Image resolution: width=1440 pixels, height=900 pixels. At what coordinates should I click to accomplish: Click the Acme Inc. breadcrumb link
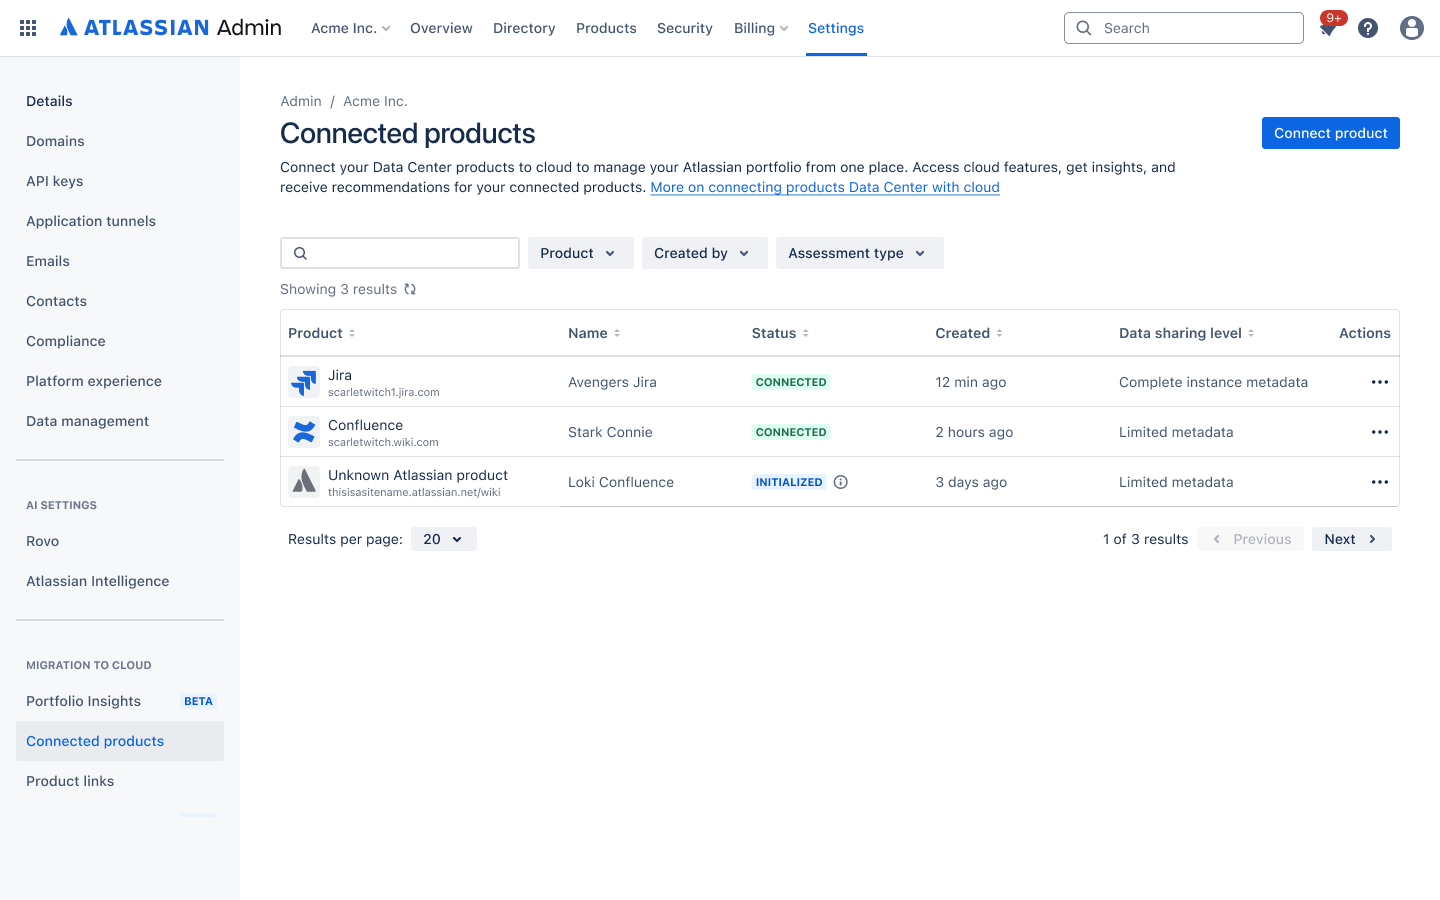375,101
